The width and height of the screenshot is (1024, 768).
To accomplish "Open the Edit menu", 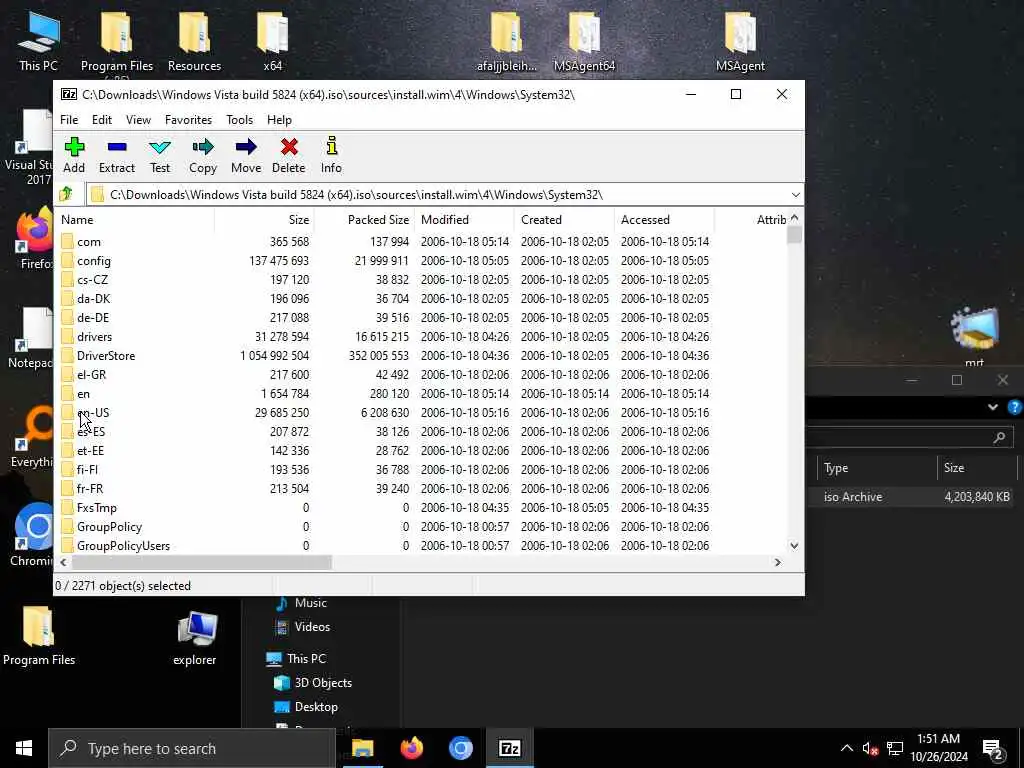I will pyautogui.click(x=102, y=120).
